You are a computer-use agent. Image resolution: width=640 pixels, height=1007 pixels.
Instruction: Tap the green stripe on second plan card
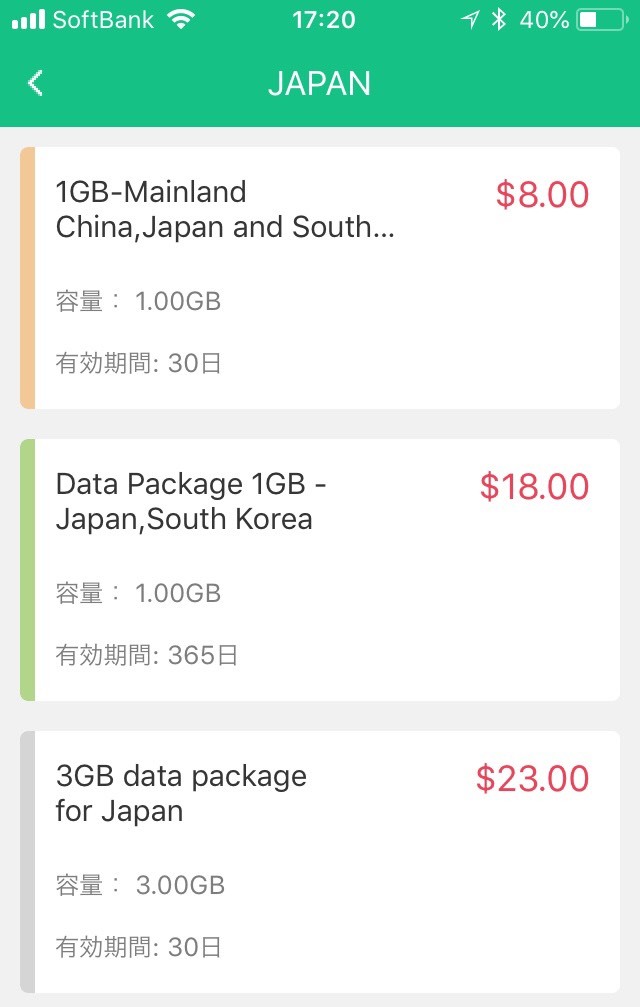(x=28, y=570)
